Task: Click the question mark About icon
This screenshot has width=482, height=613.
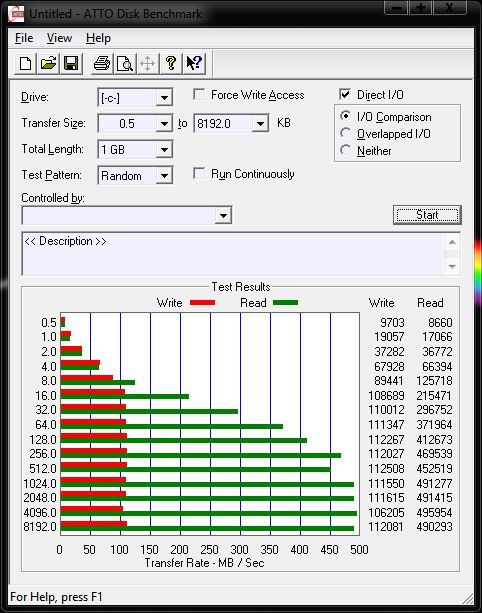Action: point(170,63)
